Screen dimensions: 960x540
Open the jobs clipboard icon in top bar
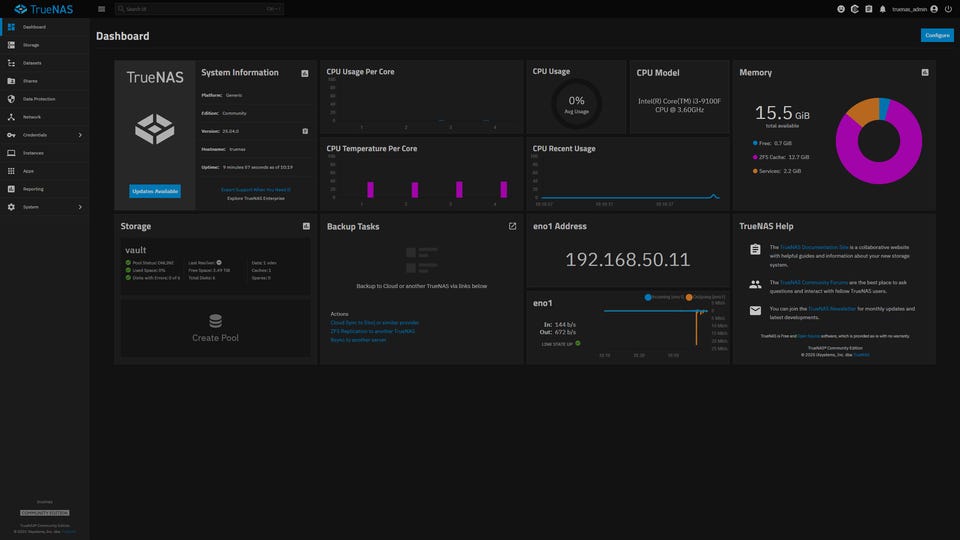point(868,9)
